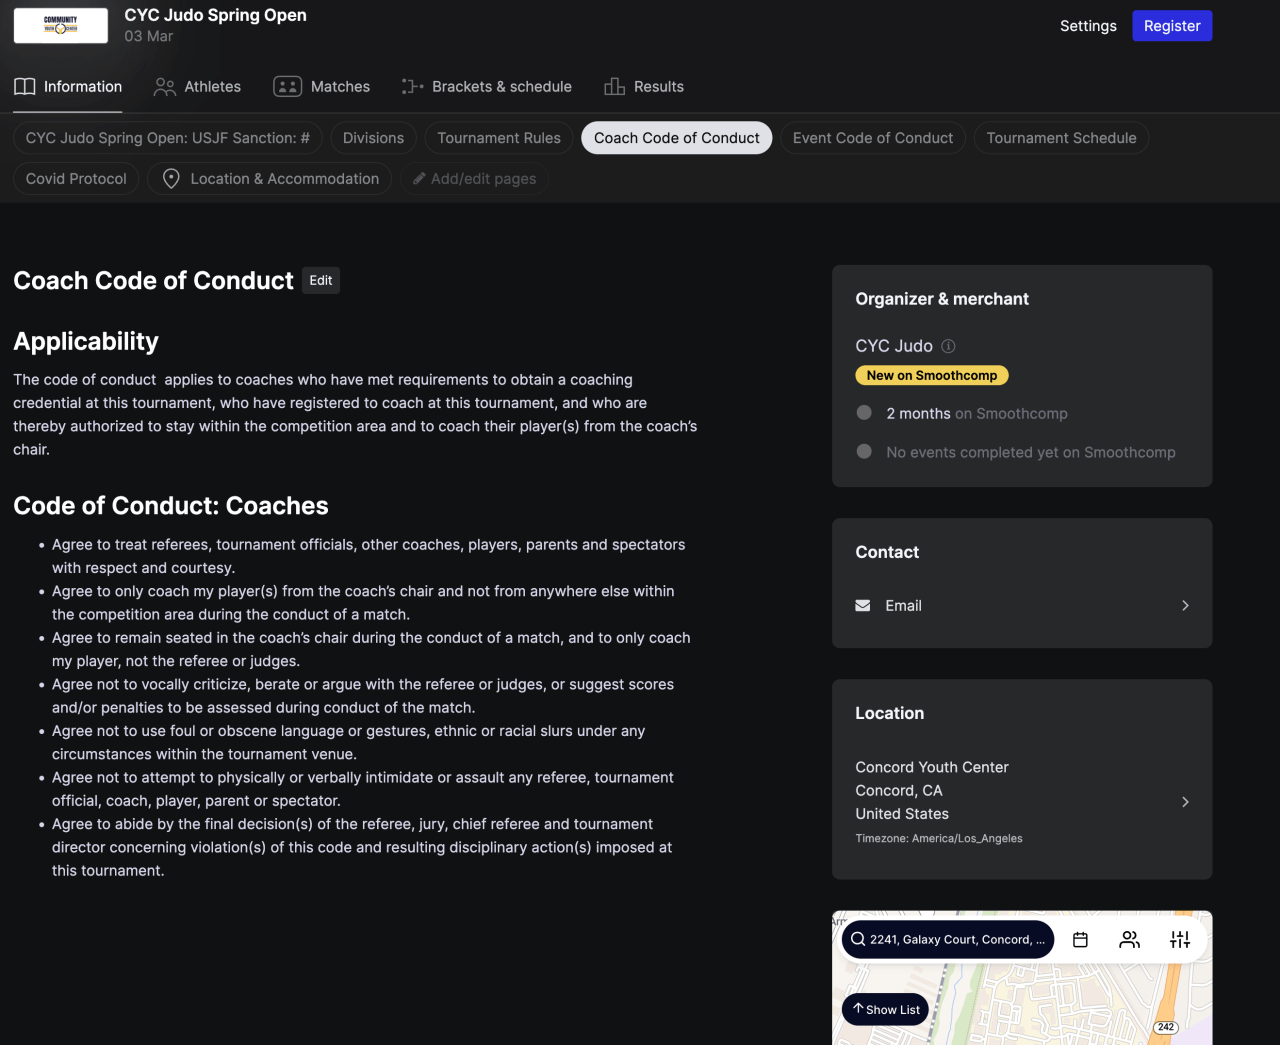
Task: Click the pencil icon for Add/edit pages
Action: pyautogui.click(x=419, y=178)
